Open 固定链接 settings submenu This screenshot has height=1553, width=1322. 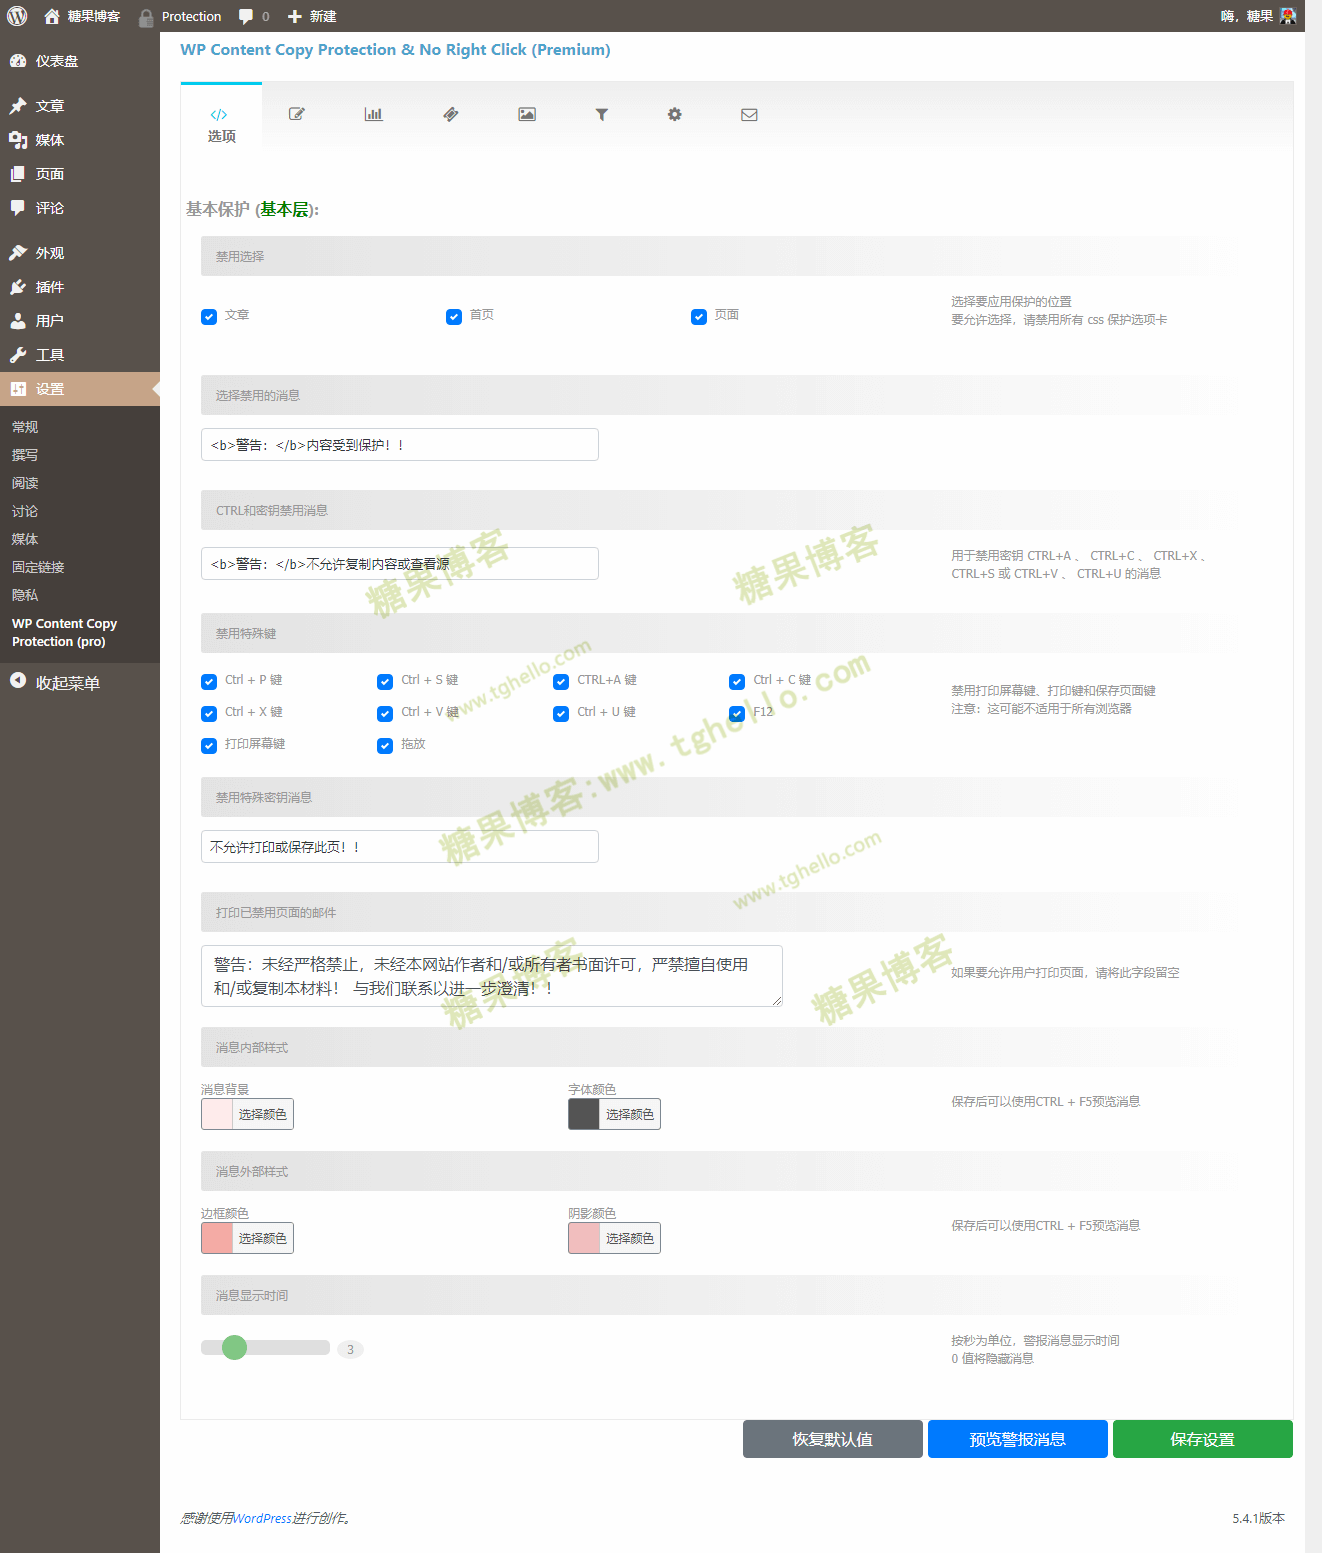point(38,567)
